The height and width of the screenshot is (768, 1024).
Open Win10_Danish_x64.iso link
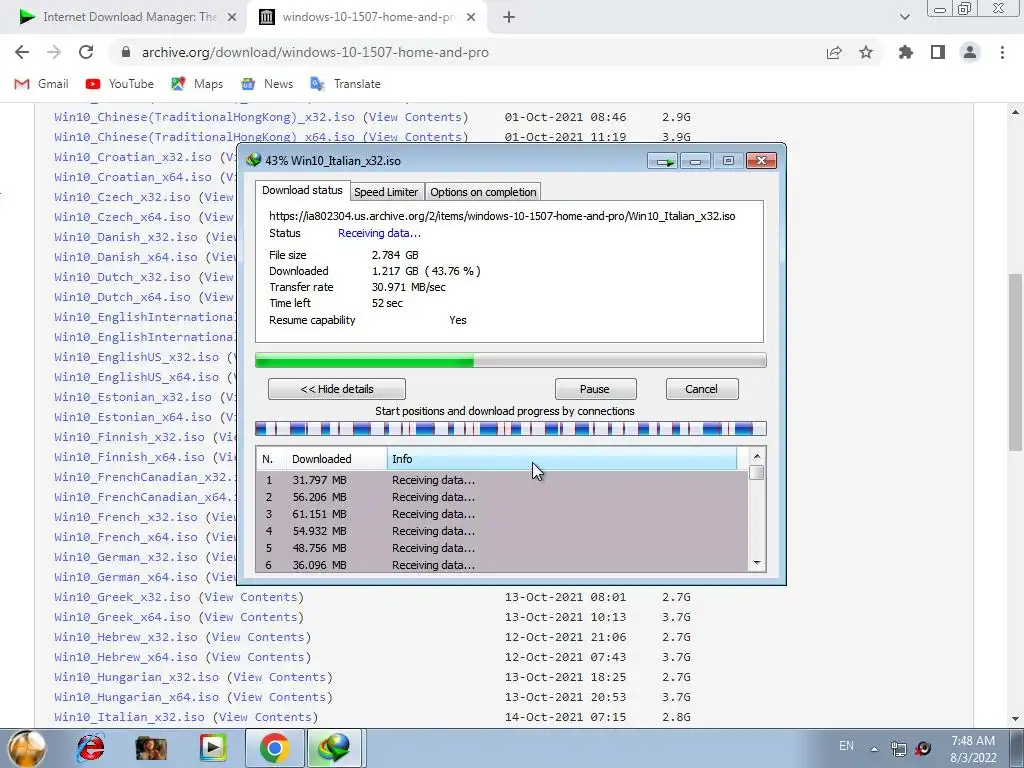(x=125, y=257)
